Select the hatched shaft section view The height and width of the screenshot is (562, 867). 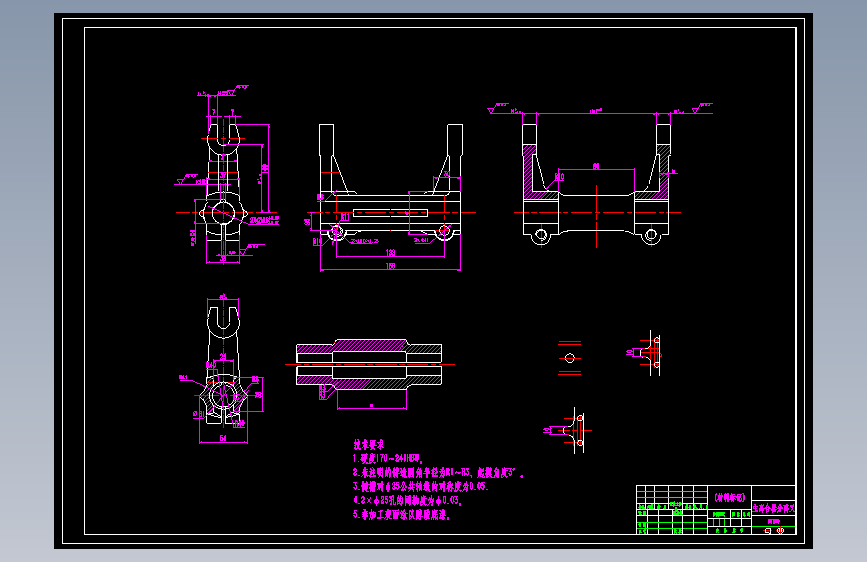click(369, 365)
